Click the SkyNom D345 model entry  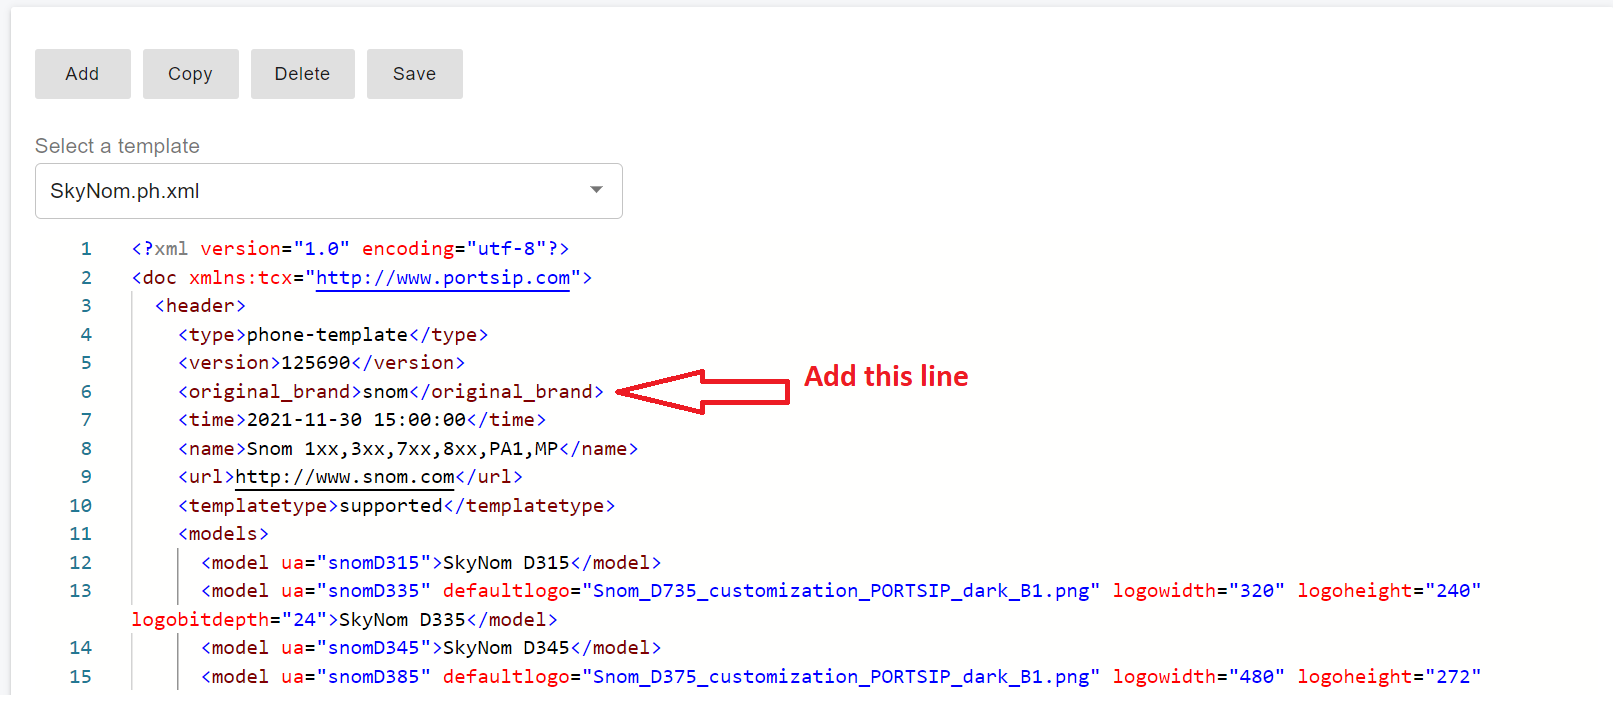[x=505, y=648]
